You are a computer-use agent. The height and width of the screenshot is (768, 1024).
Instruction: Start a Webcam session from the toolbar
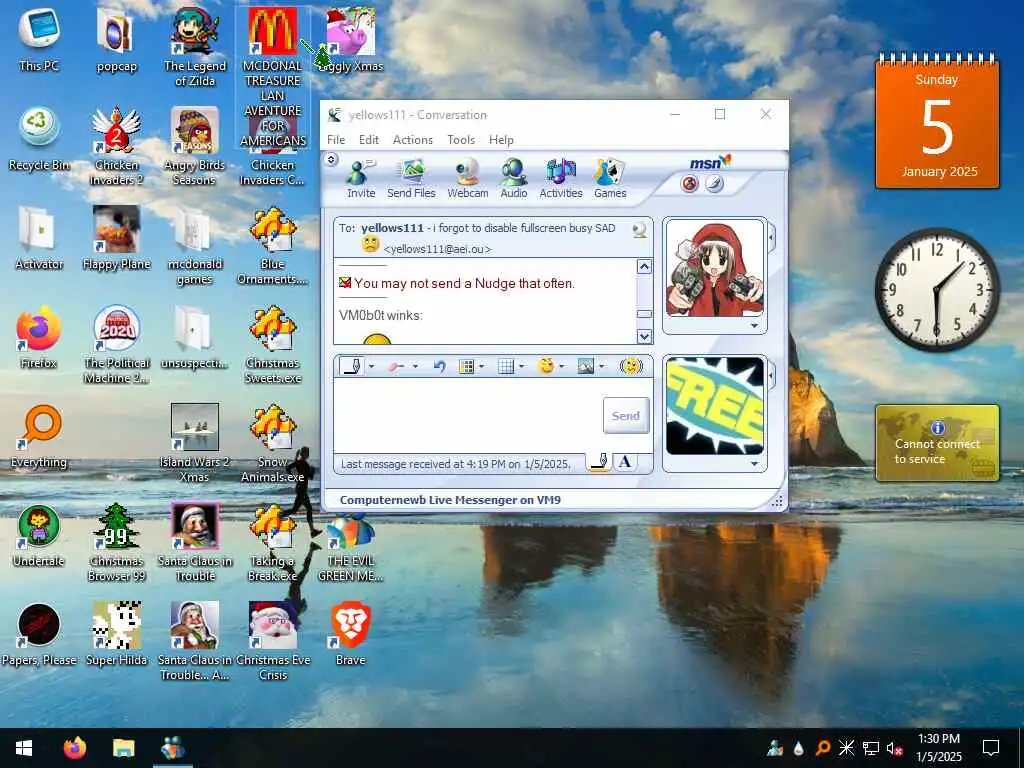pyautogui.click(x=468, y=178)
